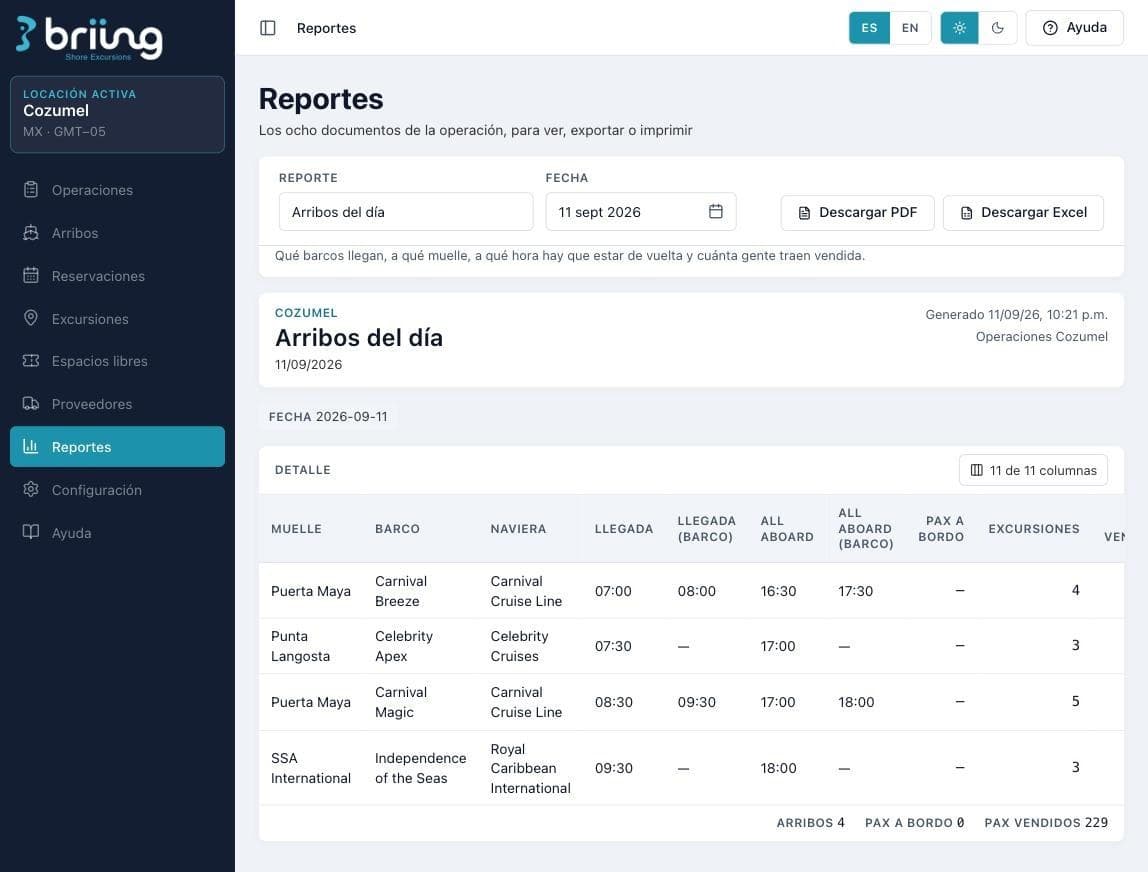
Task: Go to Espacios libres in the sidebar
Action: click(x=117, y=361)
